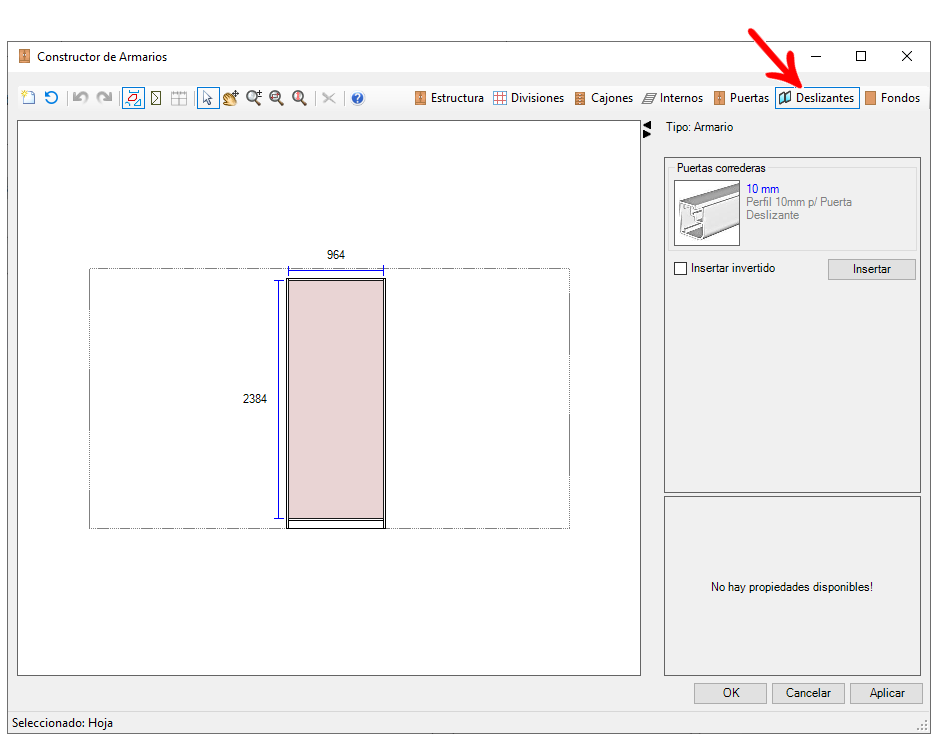Open the Estructura tab

point(449,98)
